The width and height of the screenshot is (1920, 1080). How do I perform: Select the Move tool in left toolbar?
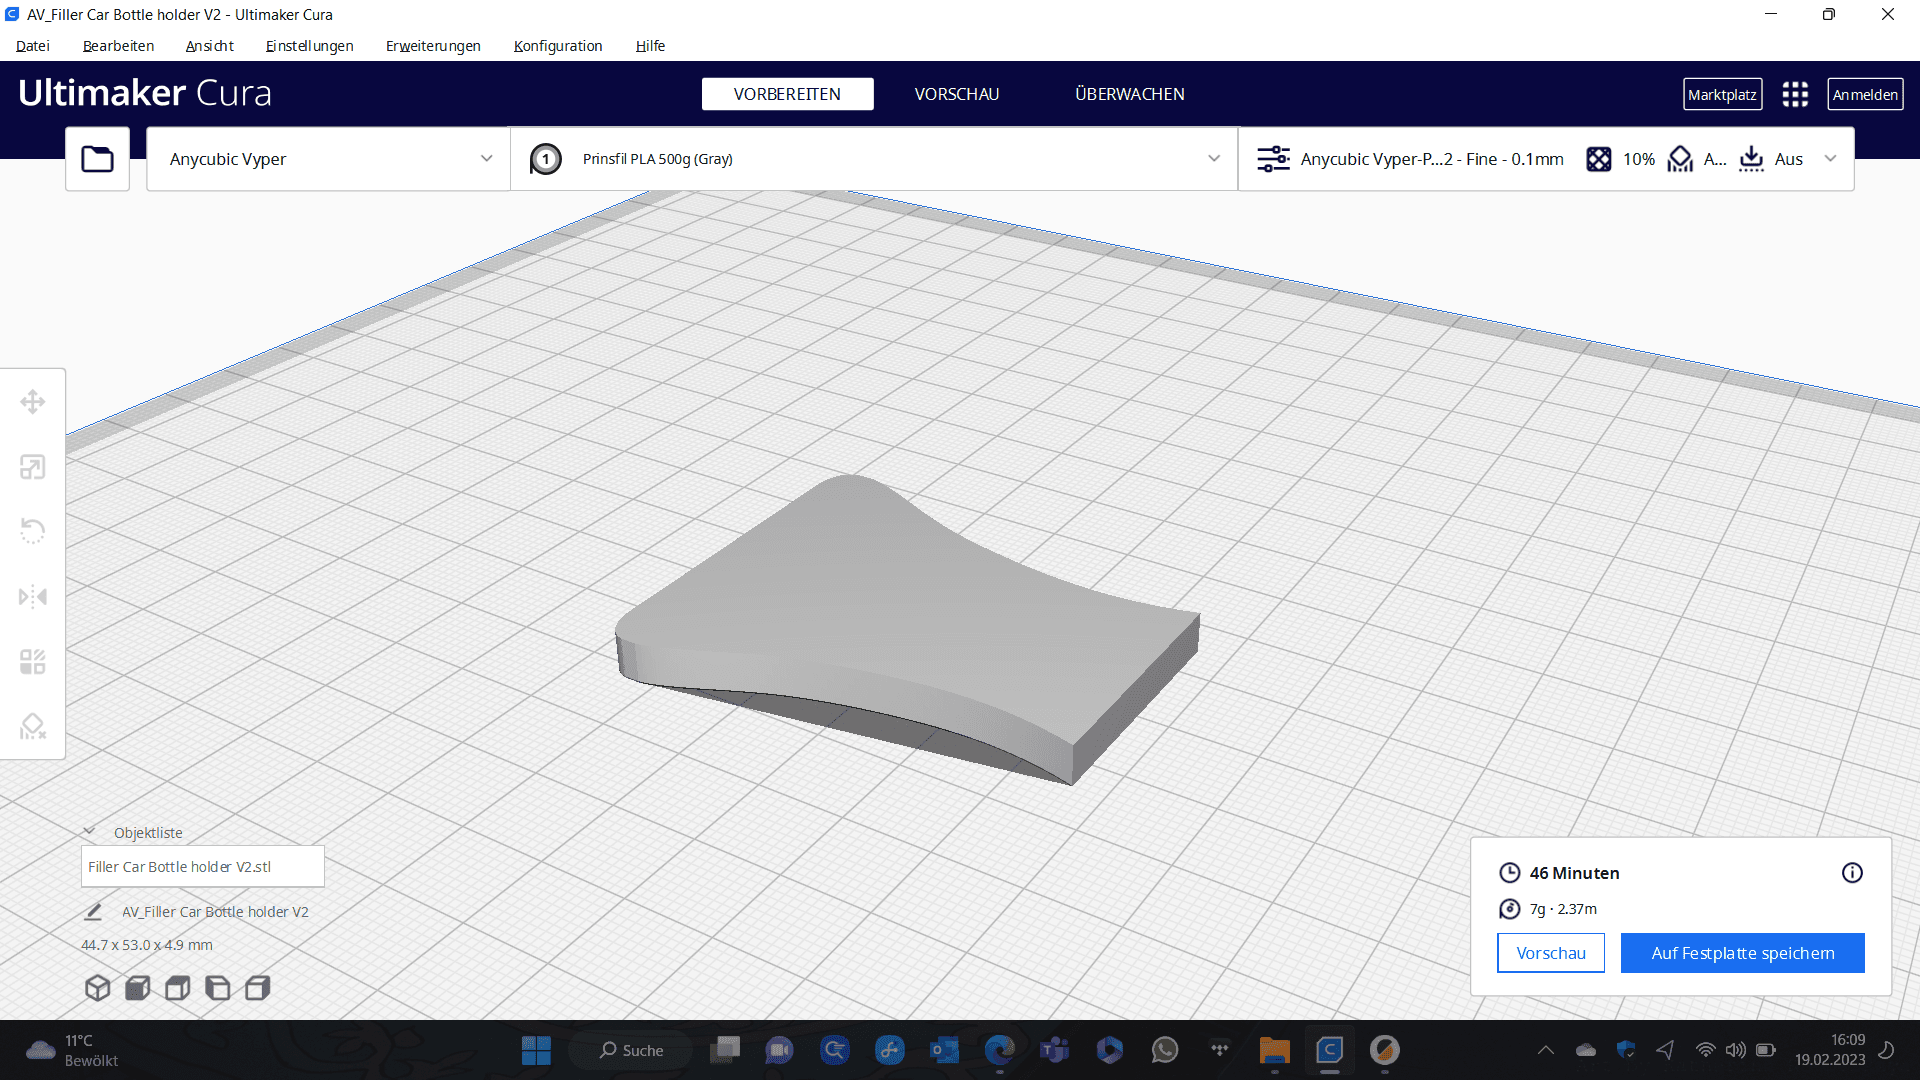click(x=33, y=402)
